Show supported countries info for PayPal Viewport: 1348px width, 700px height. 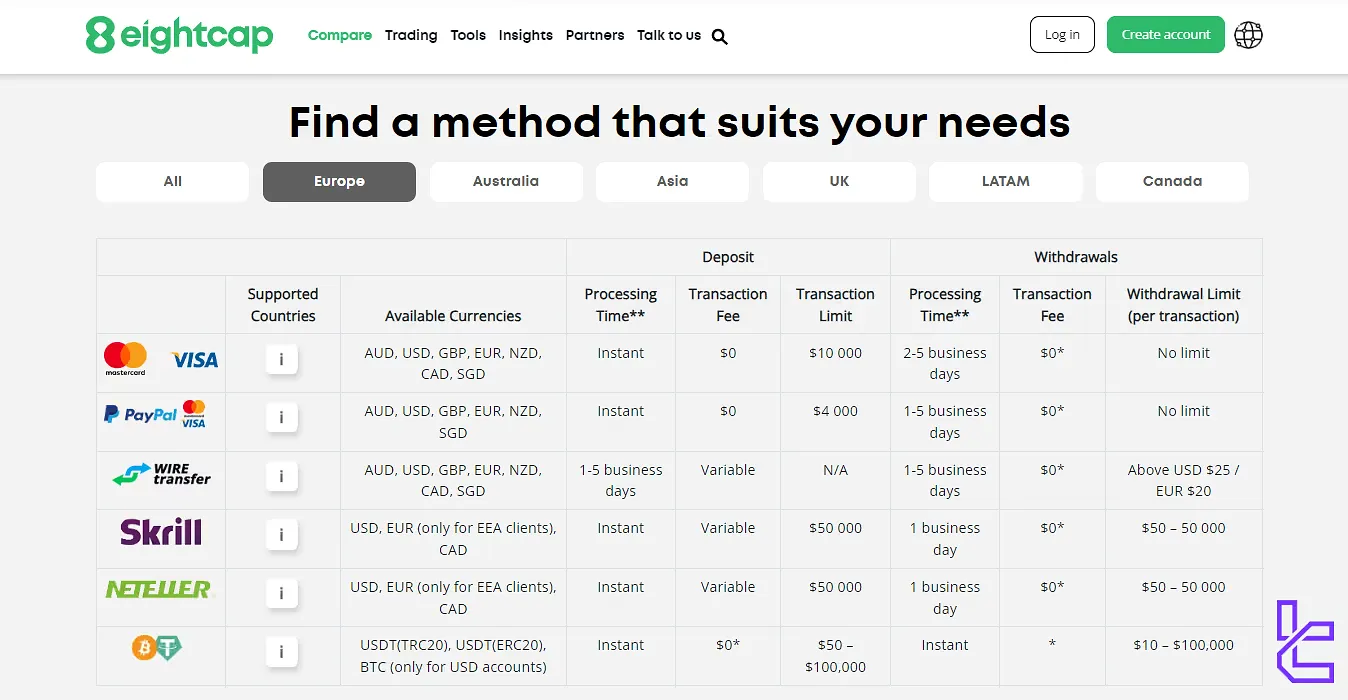(282, 418)
